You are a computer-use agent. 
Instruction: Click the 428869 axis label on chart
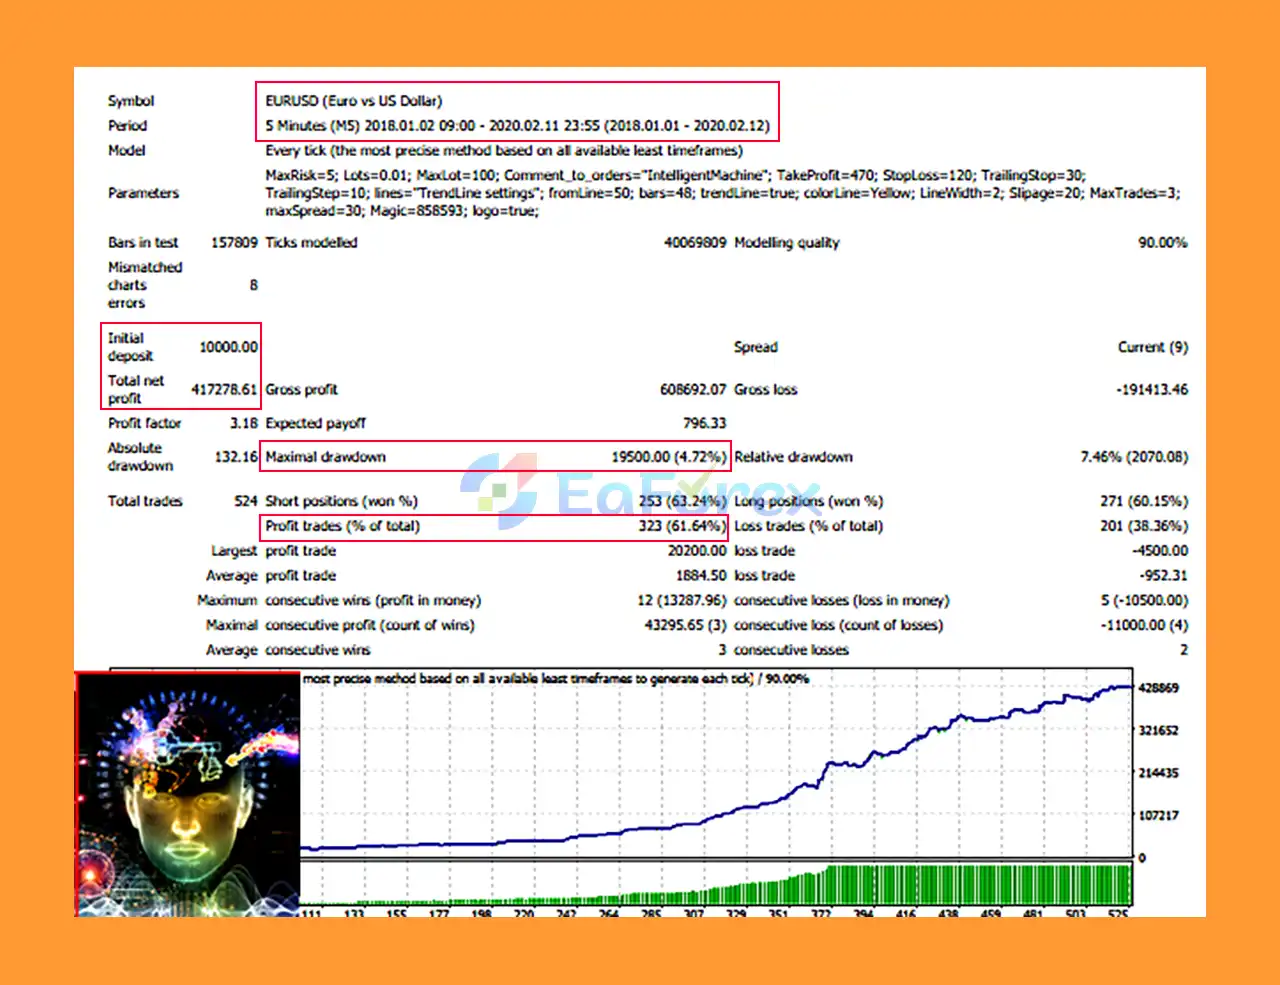pos(1160,688)
